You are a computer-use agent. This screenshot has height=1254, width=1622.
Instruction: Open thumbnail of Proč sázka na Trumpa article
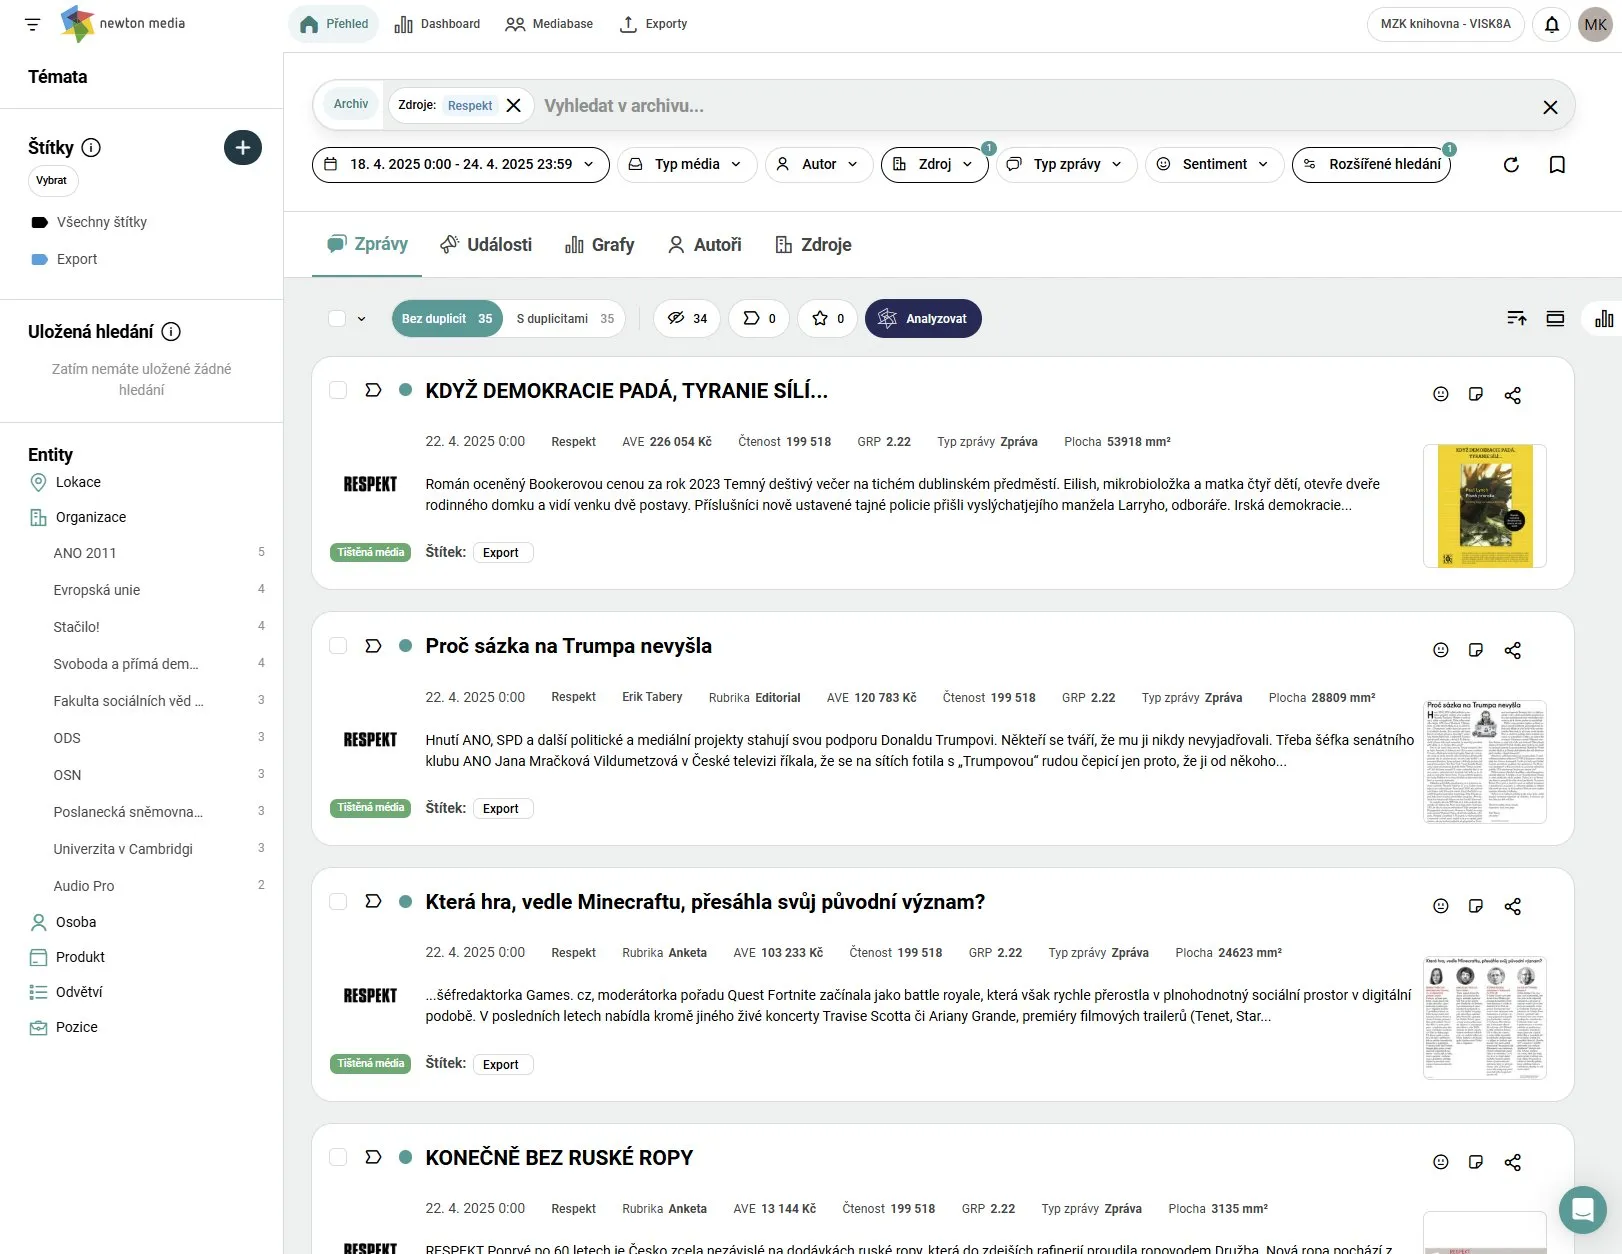[x=1485, y=762]
